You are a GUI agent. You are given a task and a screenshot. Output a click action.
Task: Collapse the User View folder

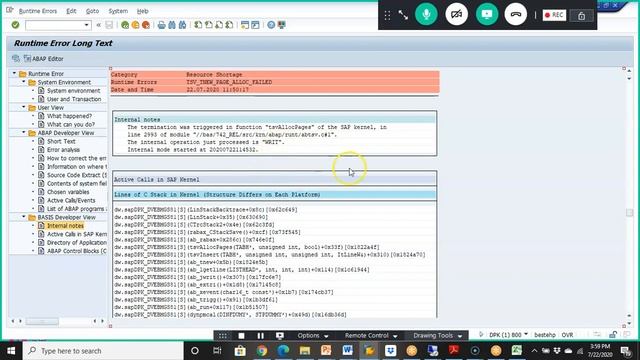tap(23, 107)
